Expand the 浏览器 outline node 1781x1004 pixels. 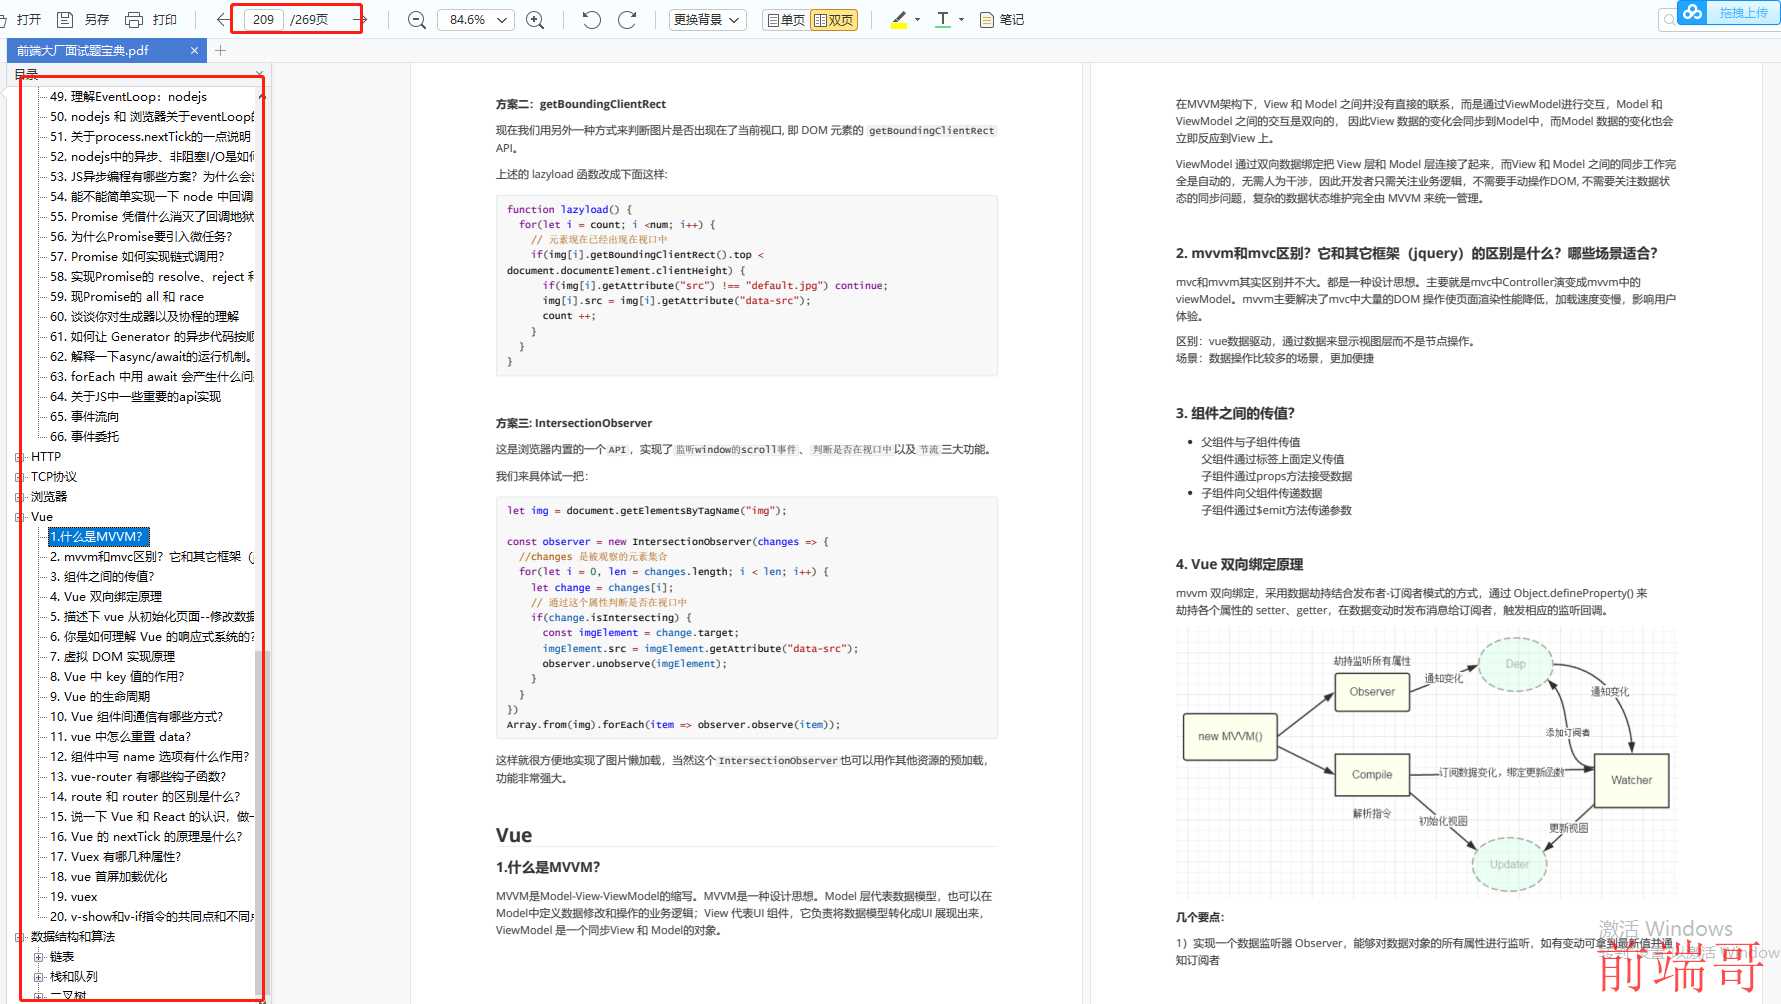click(20, 497)
